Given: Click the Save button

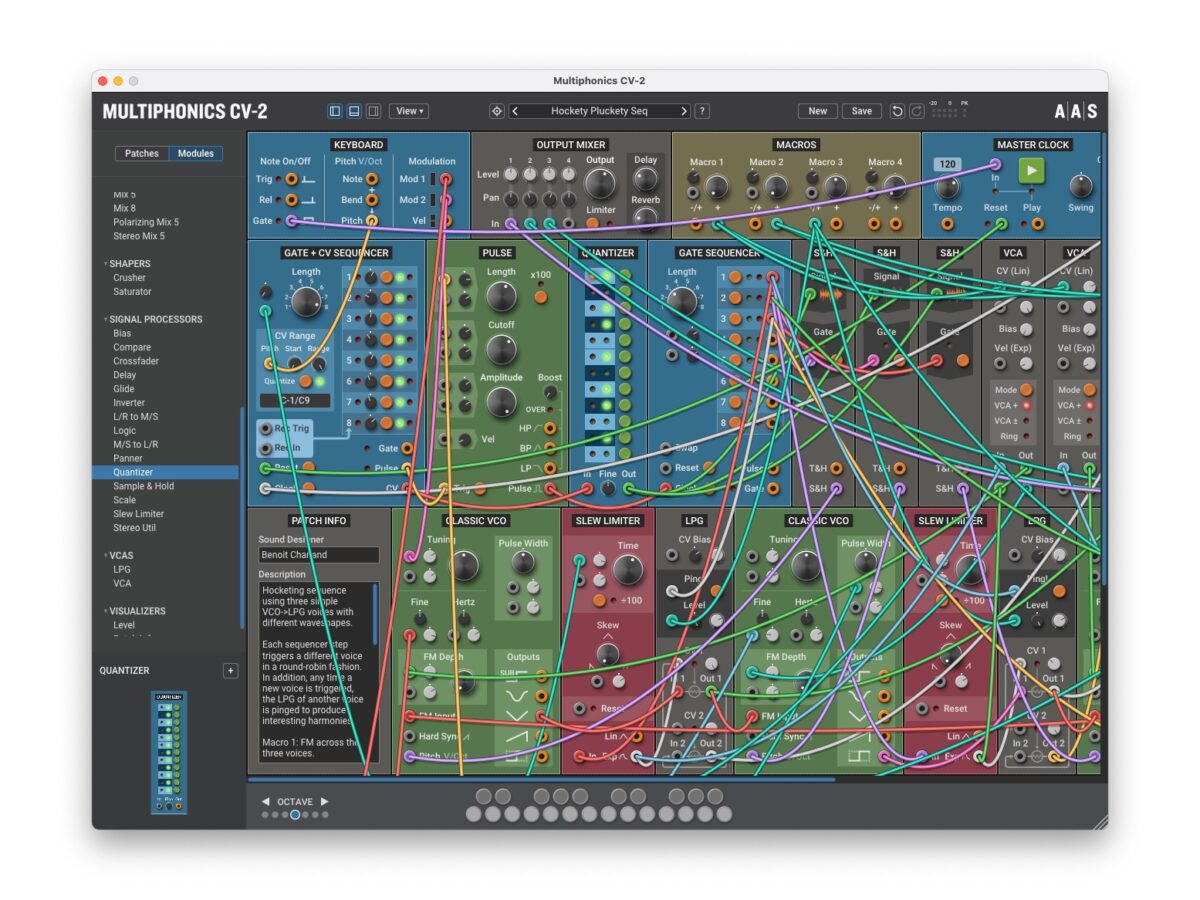Looking at the screenshot, I should pos(861,111).
